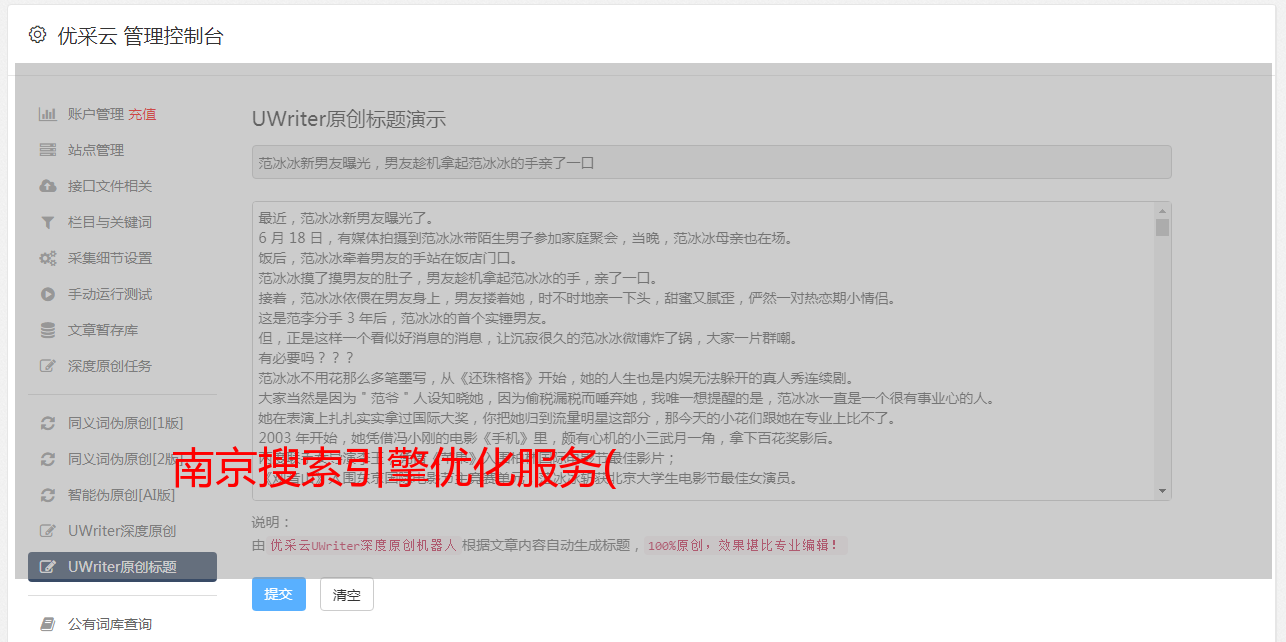Click the generated title field about 范冰冰新男友曝光

tap(711, 162)
